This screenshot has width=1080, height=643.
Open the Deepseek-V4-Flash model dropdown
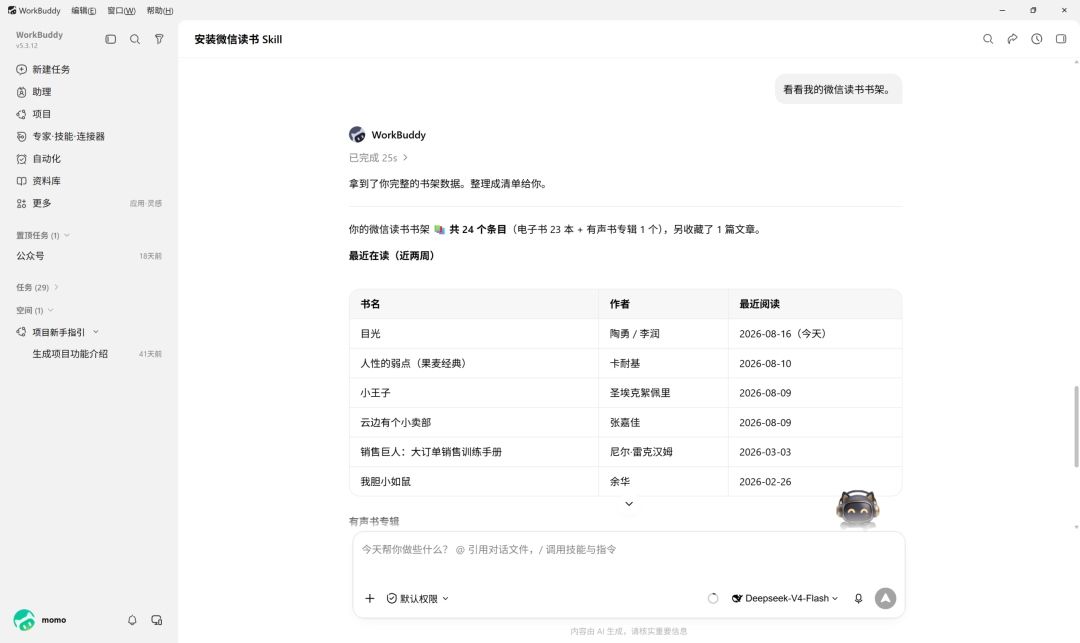[785, 598]
